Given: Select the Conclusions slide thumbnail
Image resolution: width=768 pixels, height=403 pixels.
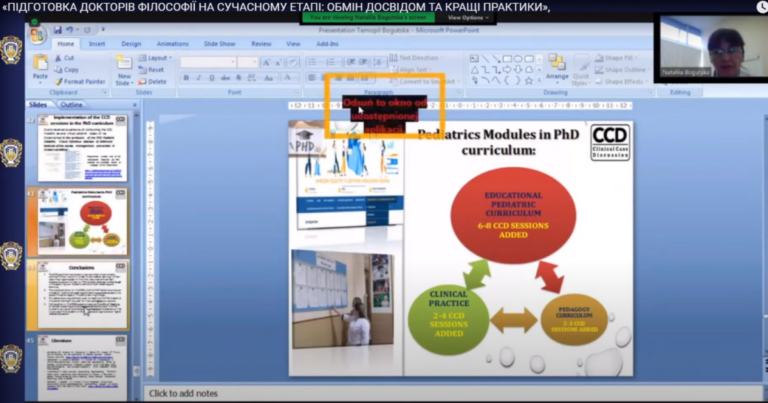Looking at the screenshot, I should pyautogui.click(x=83, y=295).
